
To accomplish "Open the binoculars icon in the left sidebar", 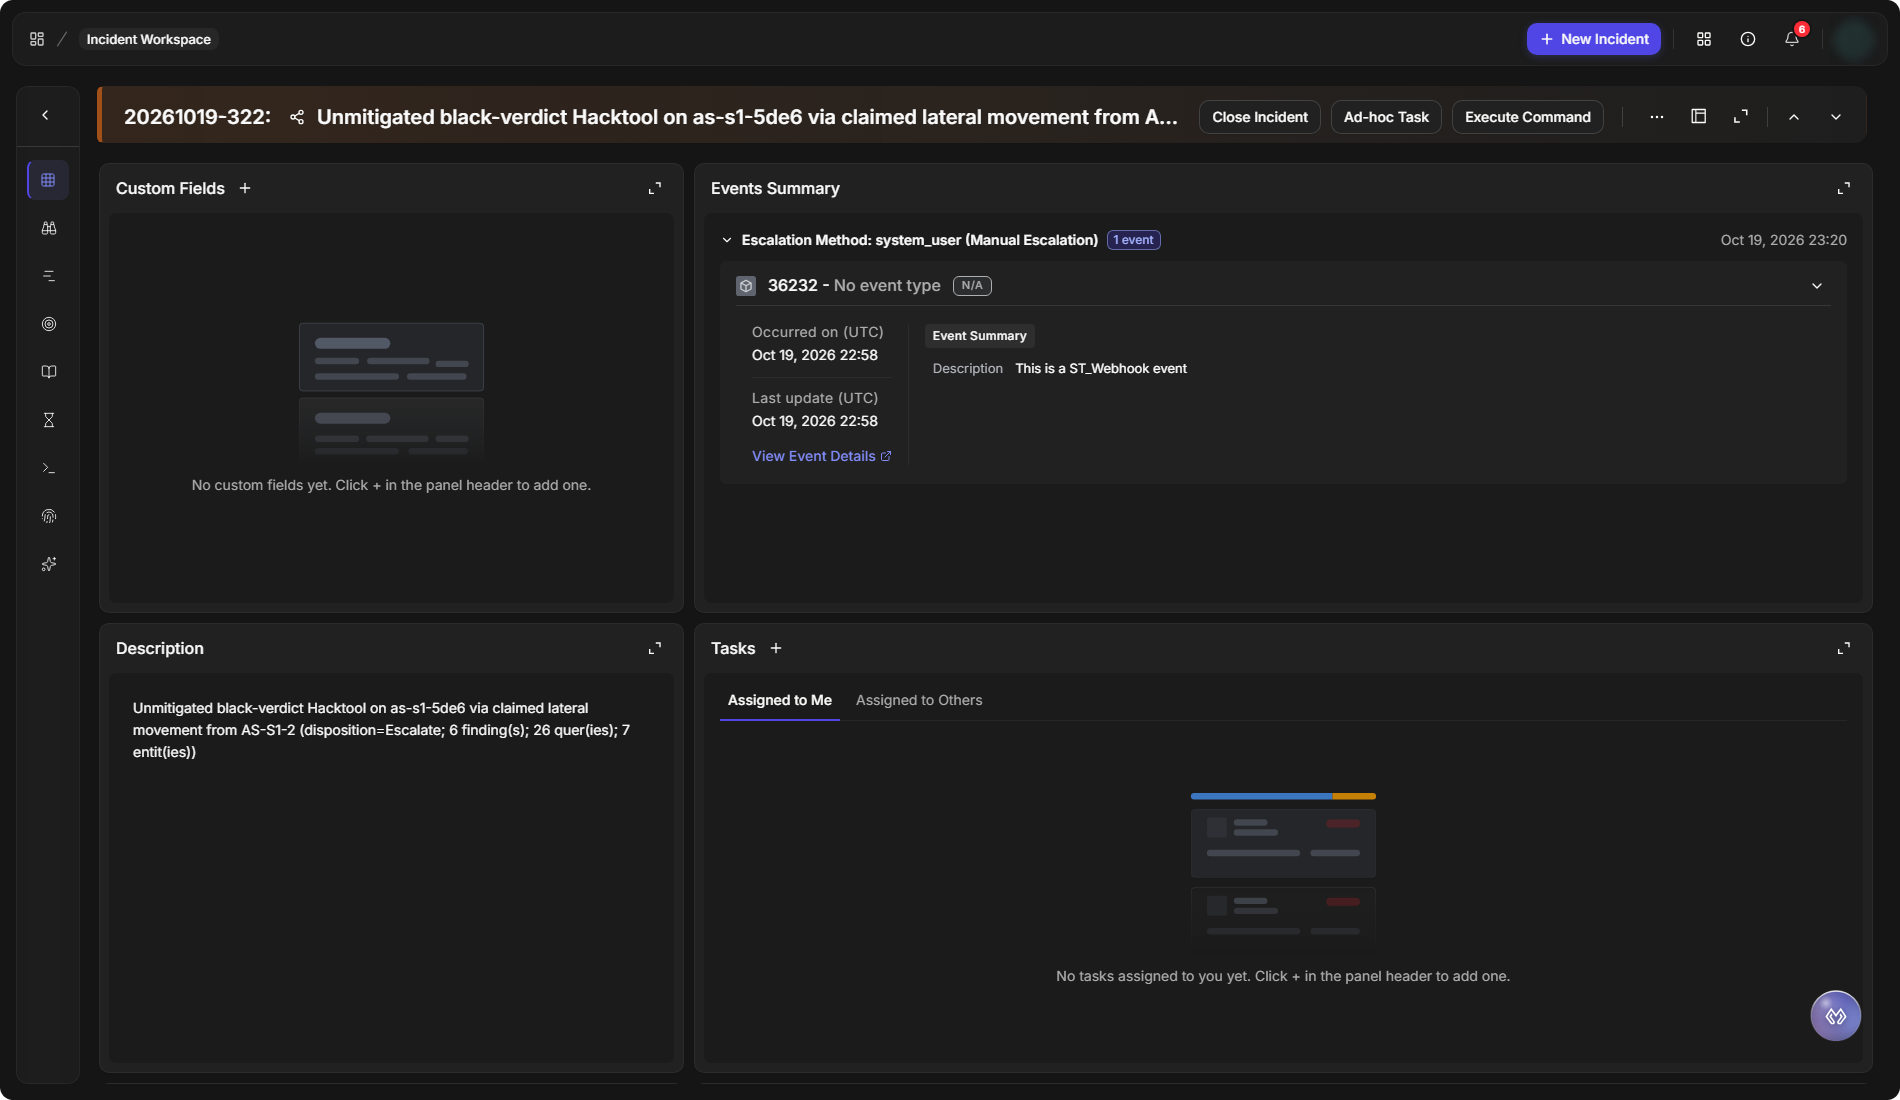I will point(48,228).
